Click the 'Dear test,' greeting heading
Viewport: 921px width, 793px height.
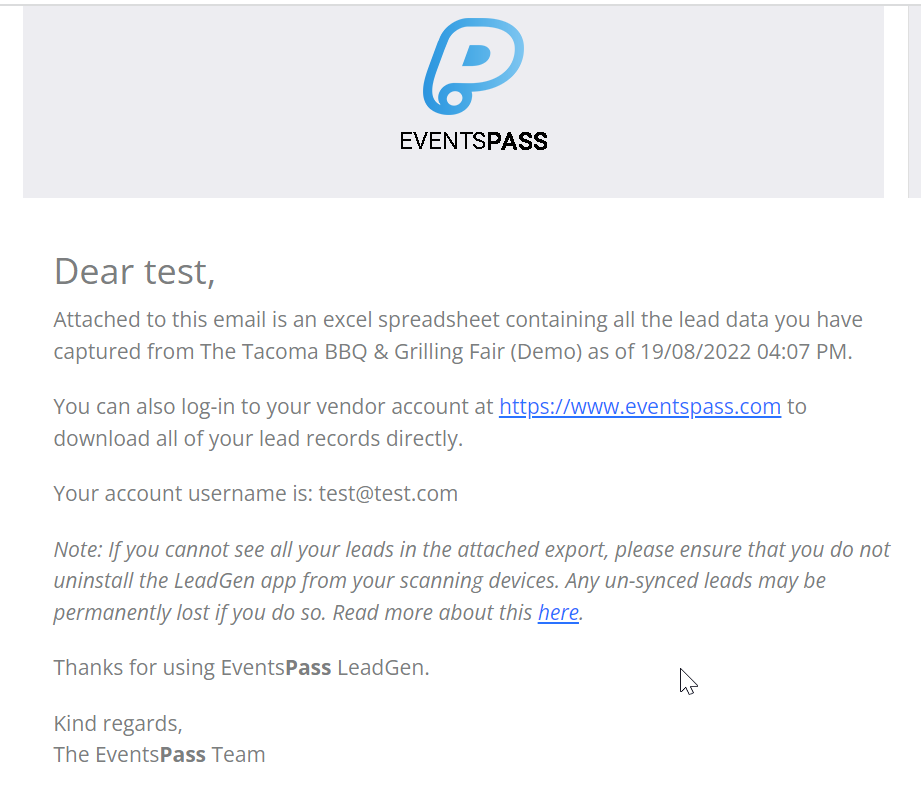tap(135, 272)
